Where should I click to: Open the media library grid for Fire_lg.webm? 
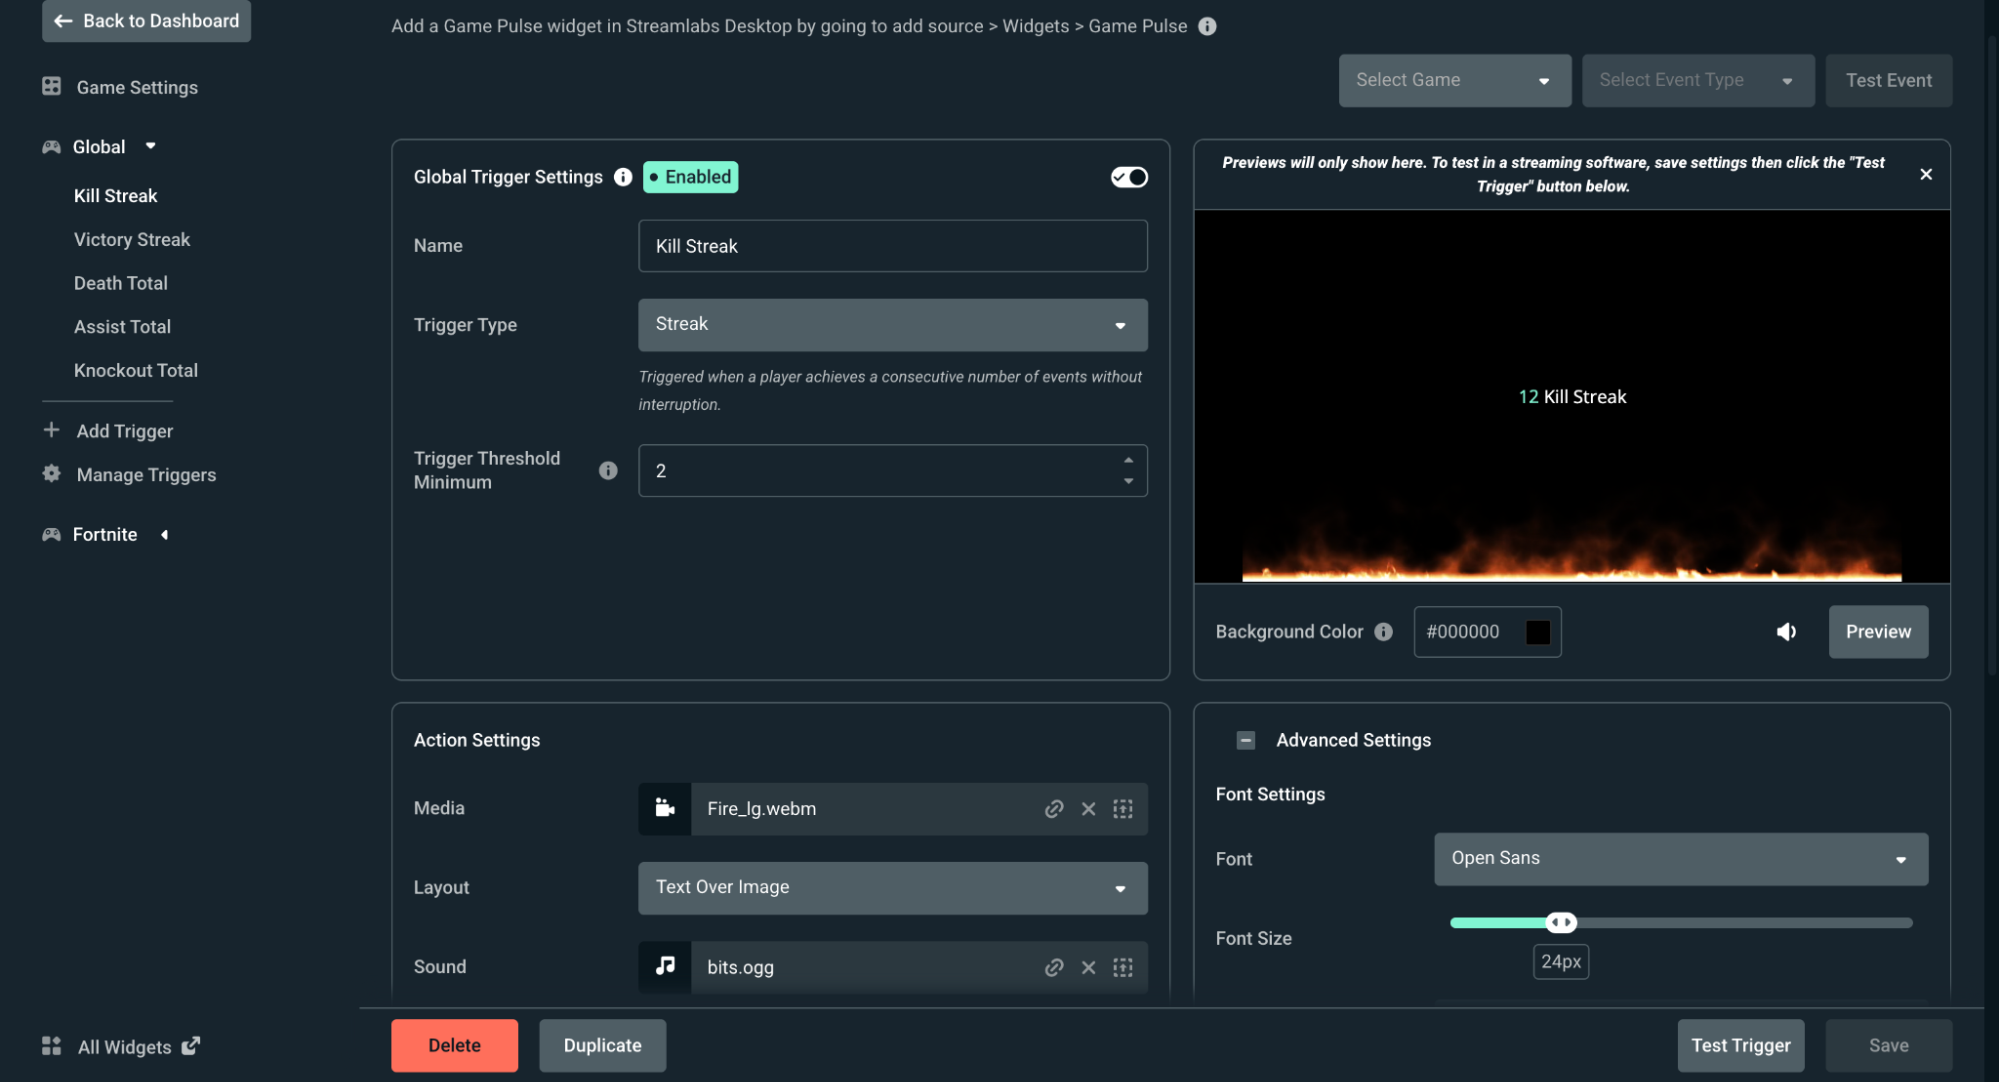coord(1122,808)
